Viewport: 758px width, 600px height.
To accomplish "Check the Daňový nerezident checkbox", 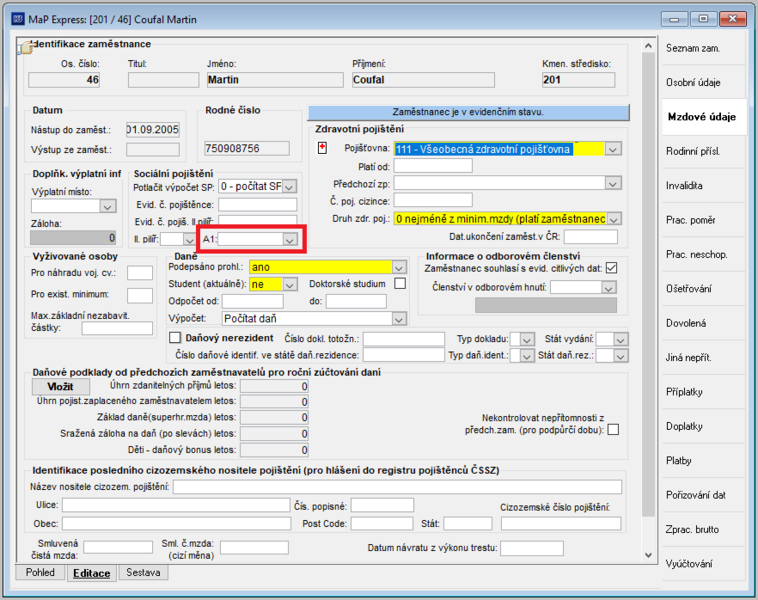I will 175,337.
